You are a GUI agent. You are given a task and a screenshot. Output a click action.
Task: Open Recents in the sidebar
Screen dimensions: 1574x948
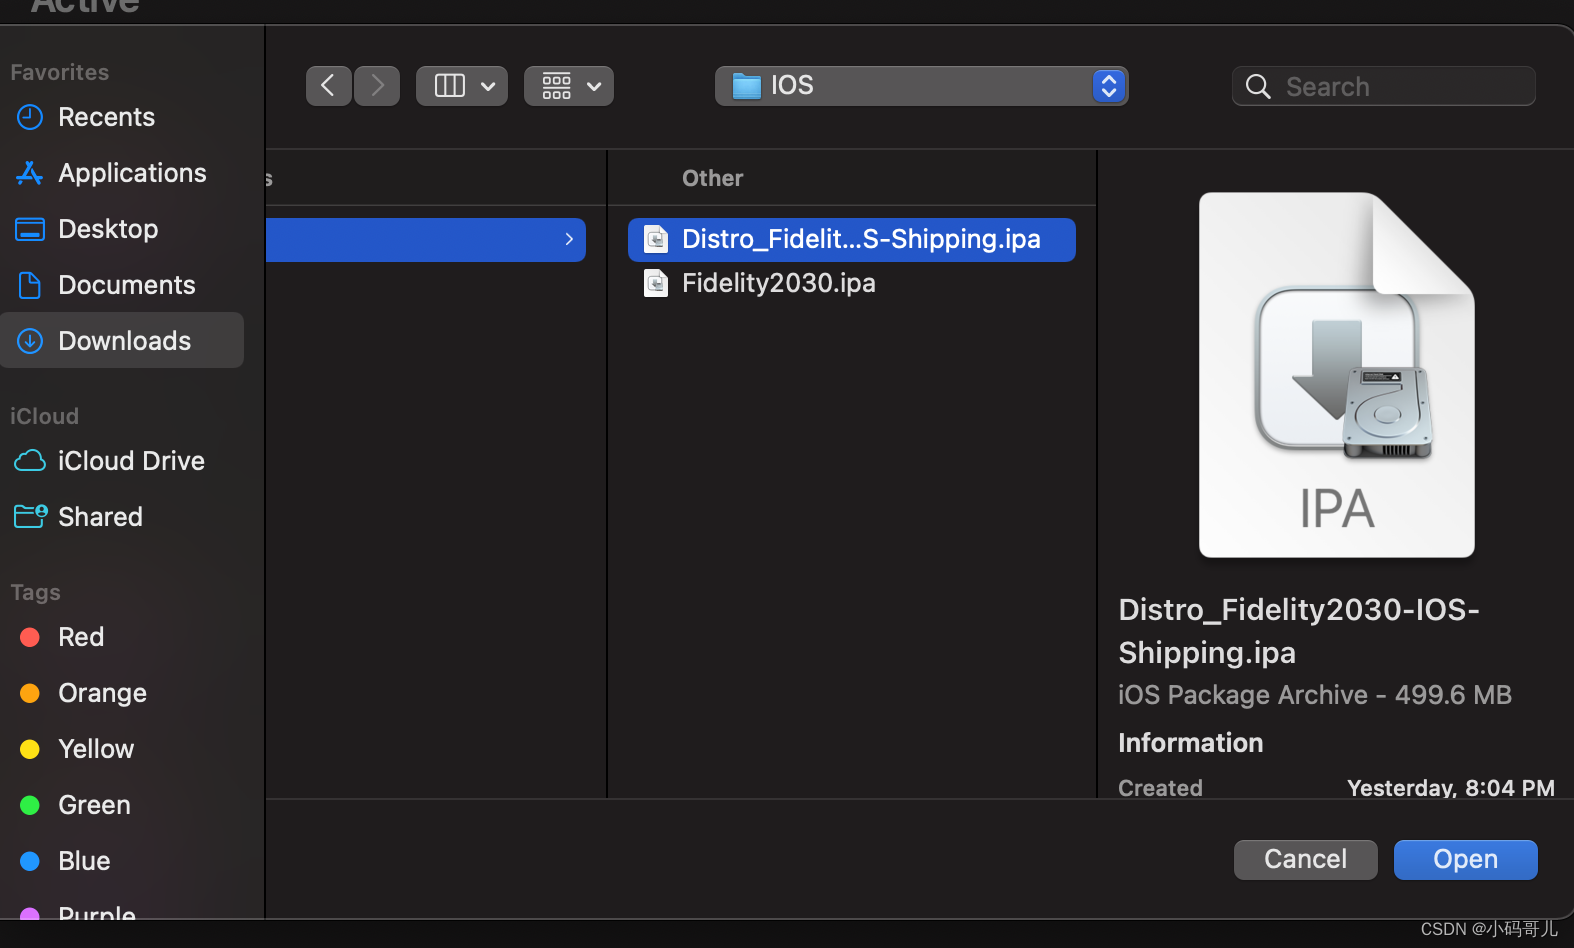coord(122,117)
